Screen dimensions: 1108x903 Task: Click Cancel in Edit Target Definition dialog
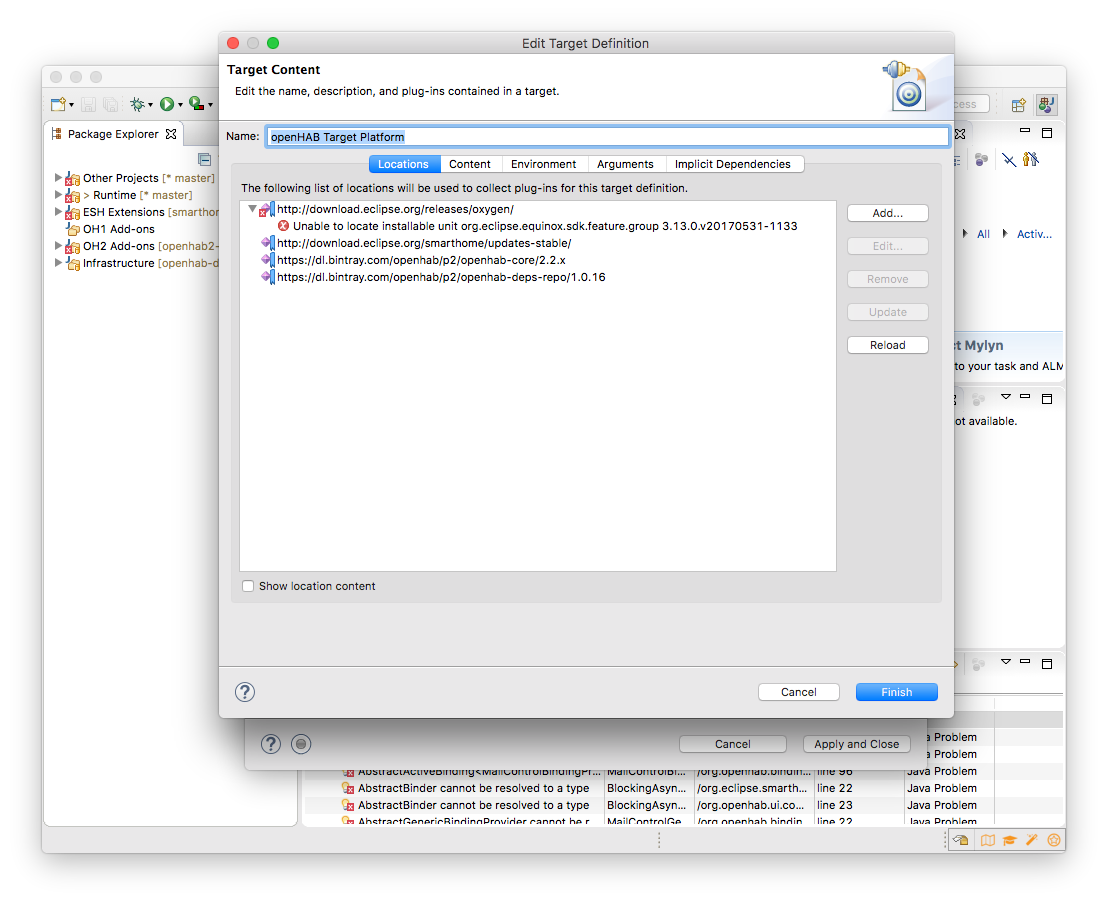click(798, 692)
